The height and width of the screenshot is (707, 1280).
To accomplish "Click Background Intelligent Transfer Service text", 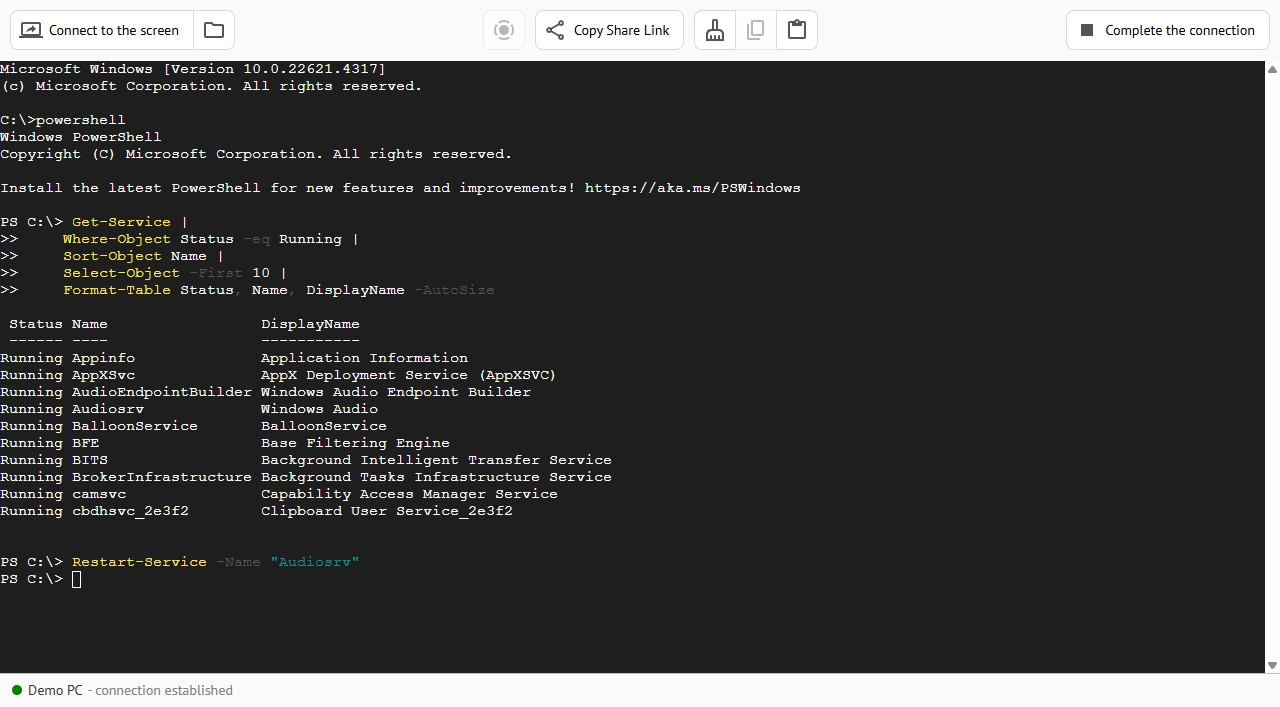I will pyautogui.click(x=436, y=460).
